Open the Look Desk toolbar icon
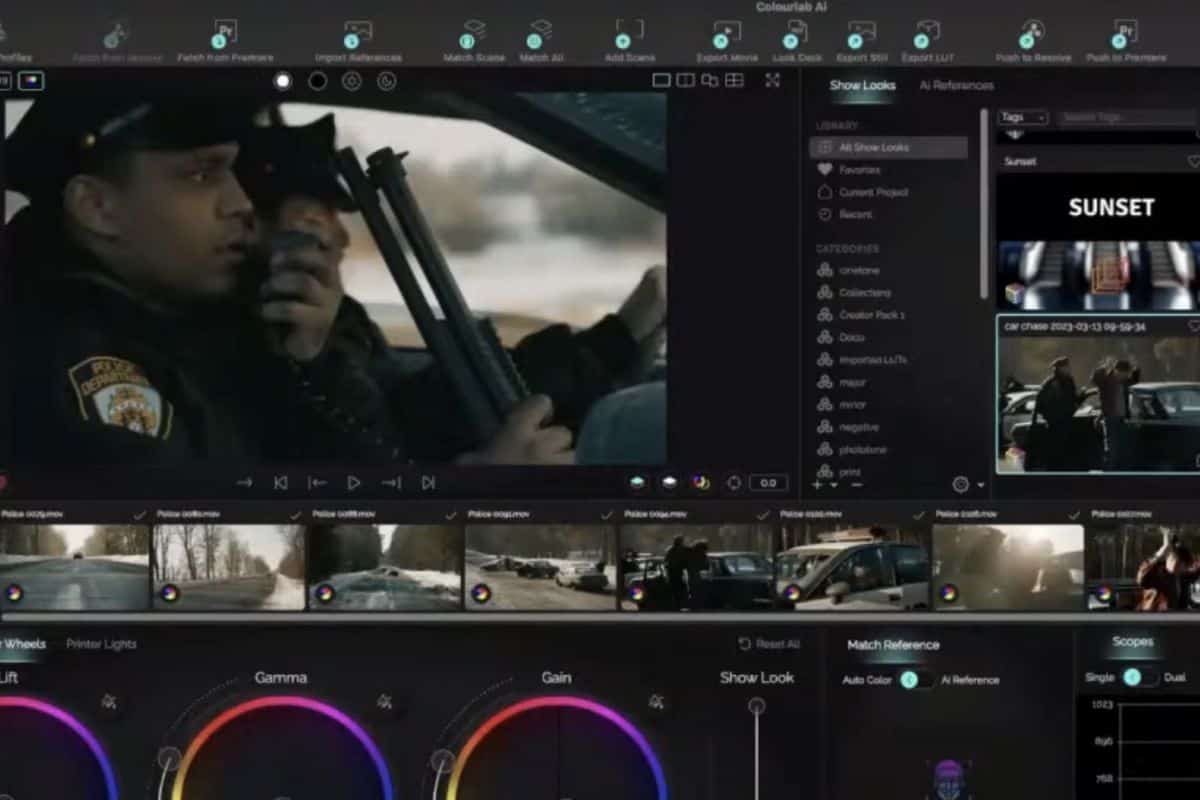The image size is (1200, 800). click(796, 35)
